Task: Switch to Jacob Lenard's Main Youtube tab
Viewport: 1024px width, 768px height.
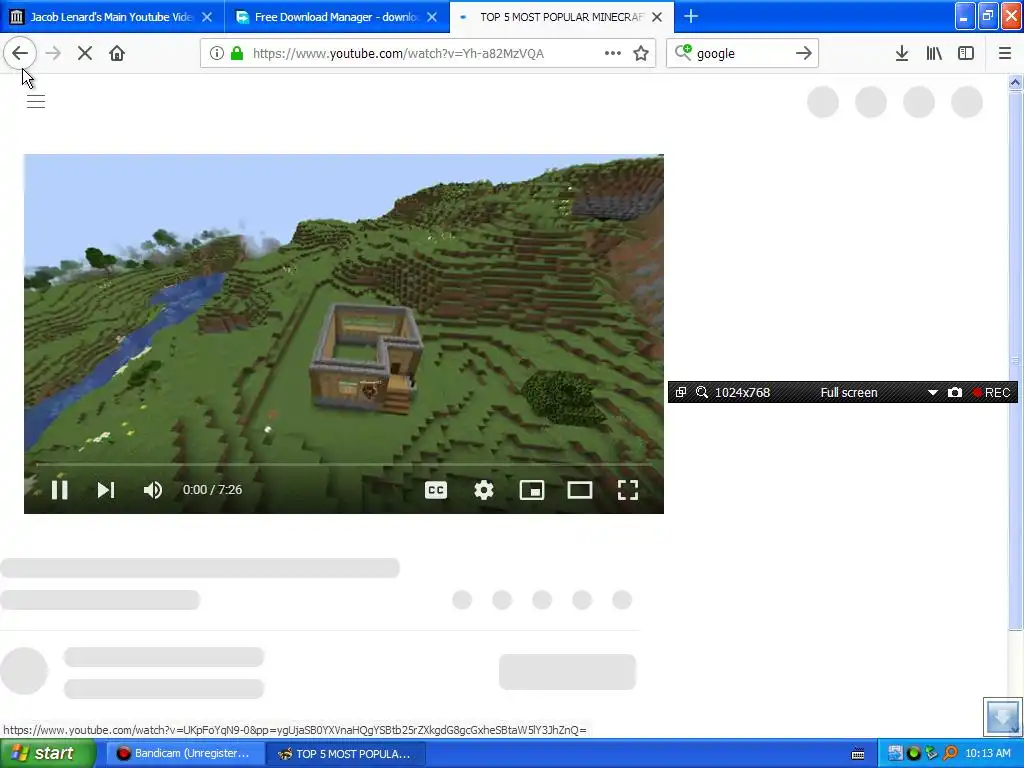Action: coord(111,17)
